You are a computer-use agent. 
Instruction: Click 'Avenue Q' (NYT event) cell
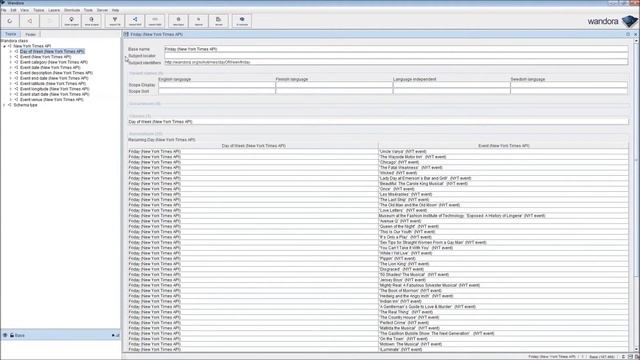pos(503,221)
